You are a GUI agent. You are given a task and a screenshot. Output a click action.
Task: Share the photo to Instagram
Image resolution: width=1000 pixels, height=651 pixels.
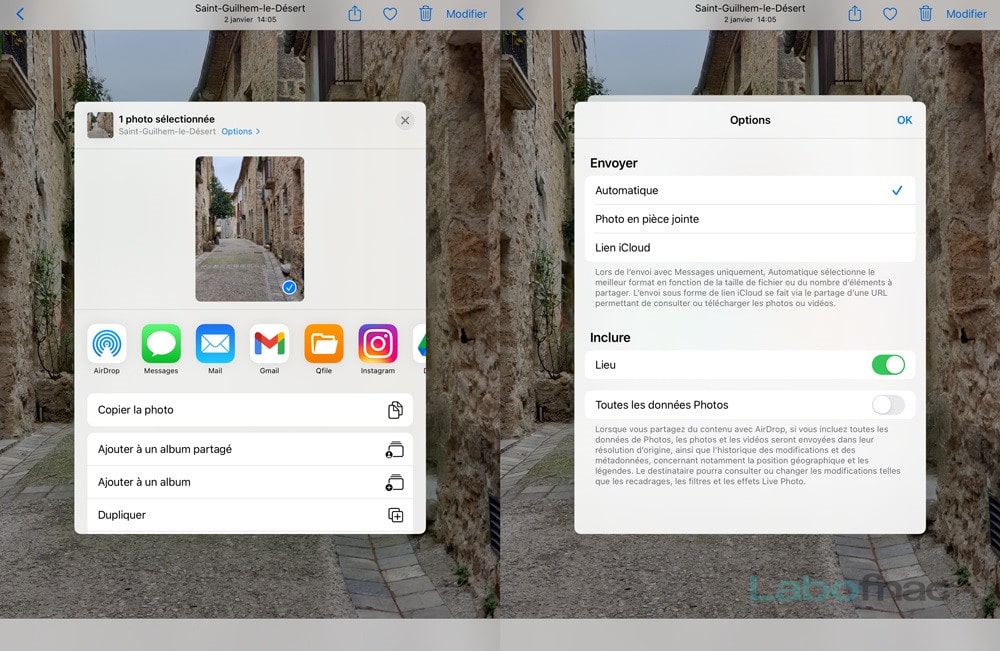pyautogui.click(x=378, y=344)
